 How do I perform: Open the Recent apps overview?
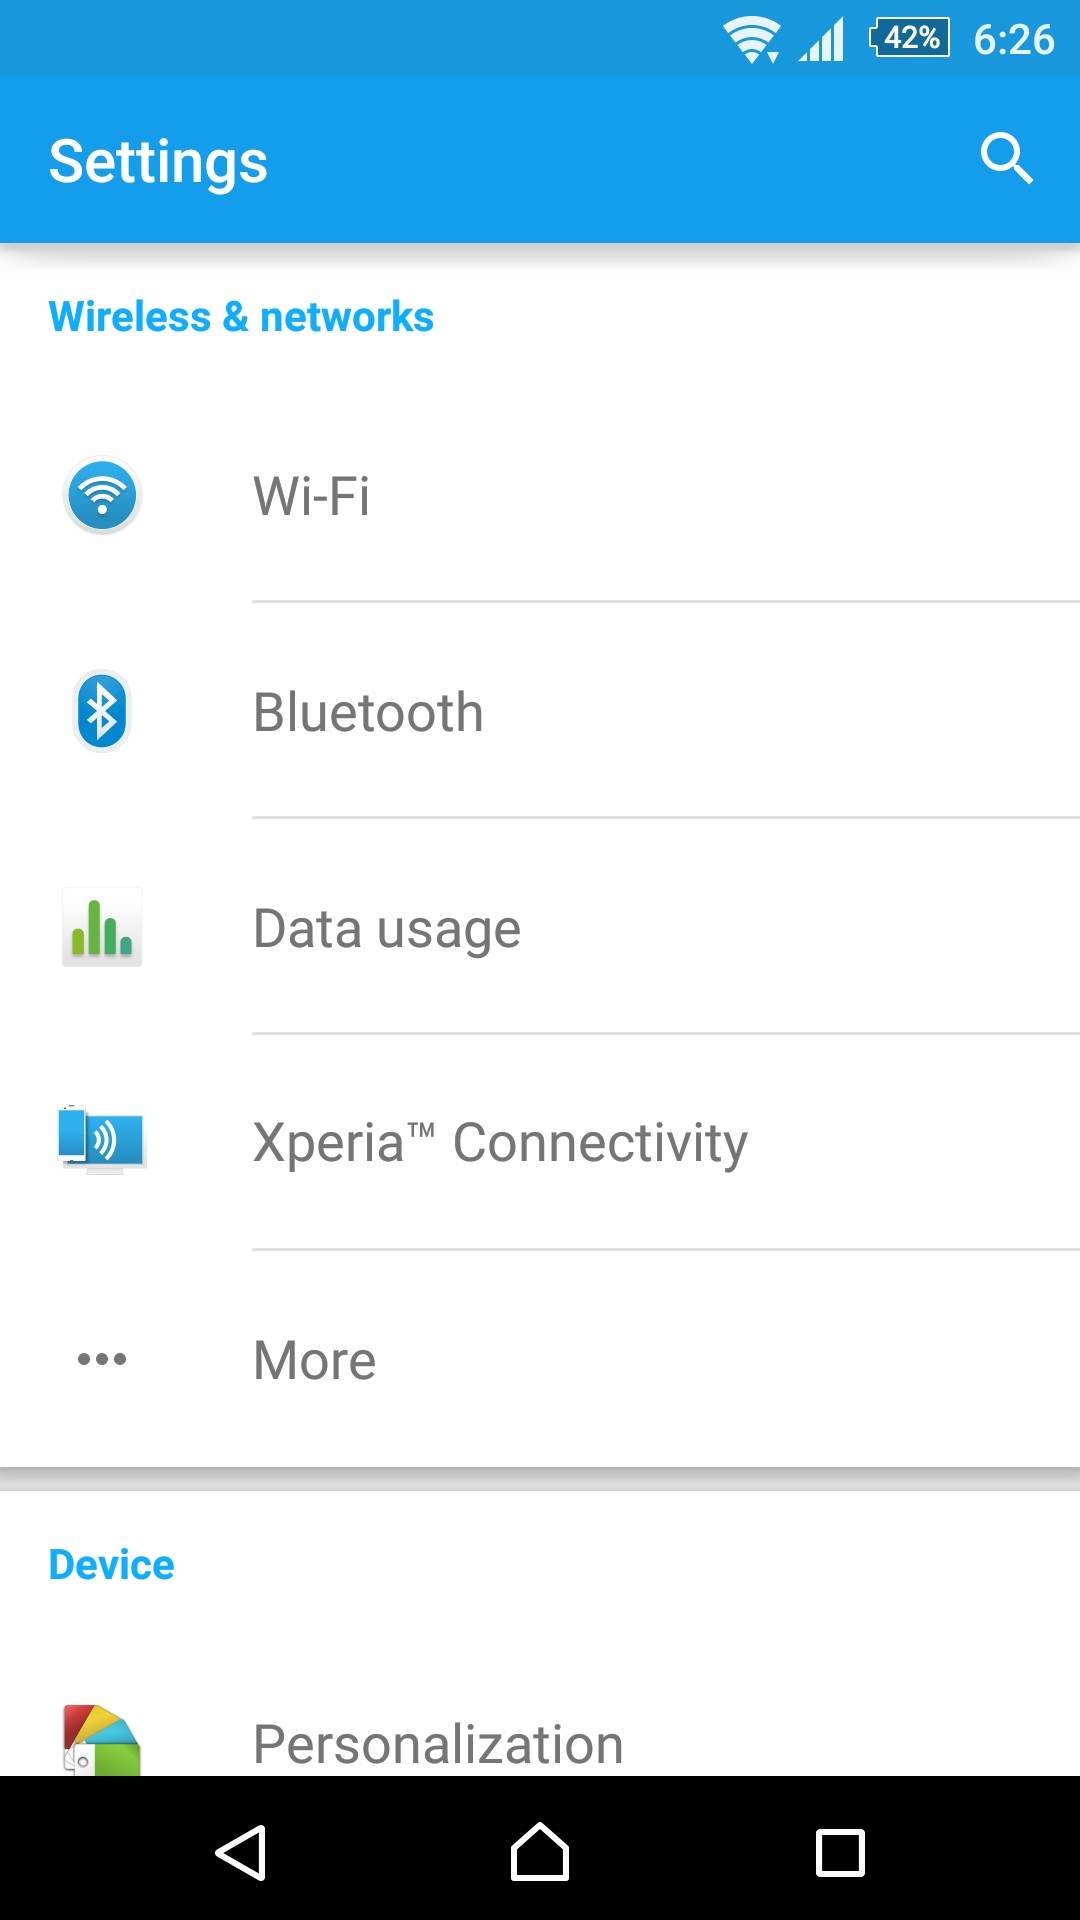[x=840, y=1852]
